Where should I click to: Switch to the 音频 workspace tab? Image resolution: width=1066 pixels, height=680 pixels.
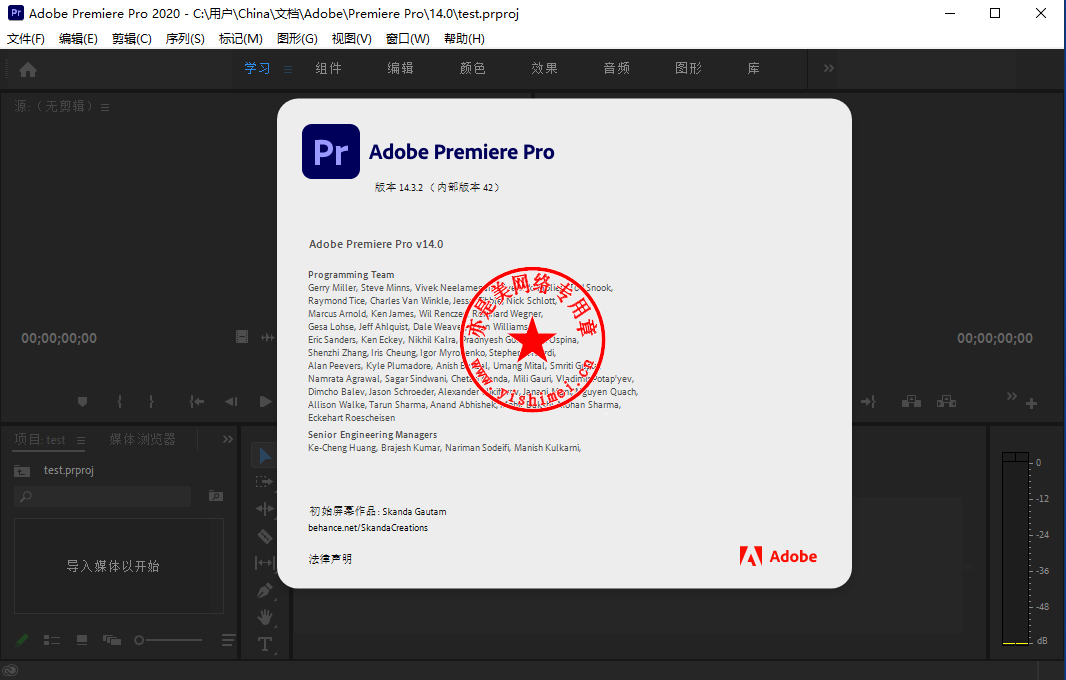click(617, 68)
